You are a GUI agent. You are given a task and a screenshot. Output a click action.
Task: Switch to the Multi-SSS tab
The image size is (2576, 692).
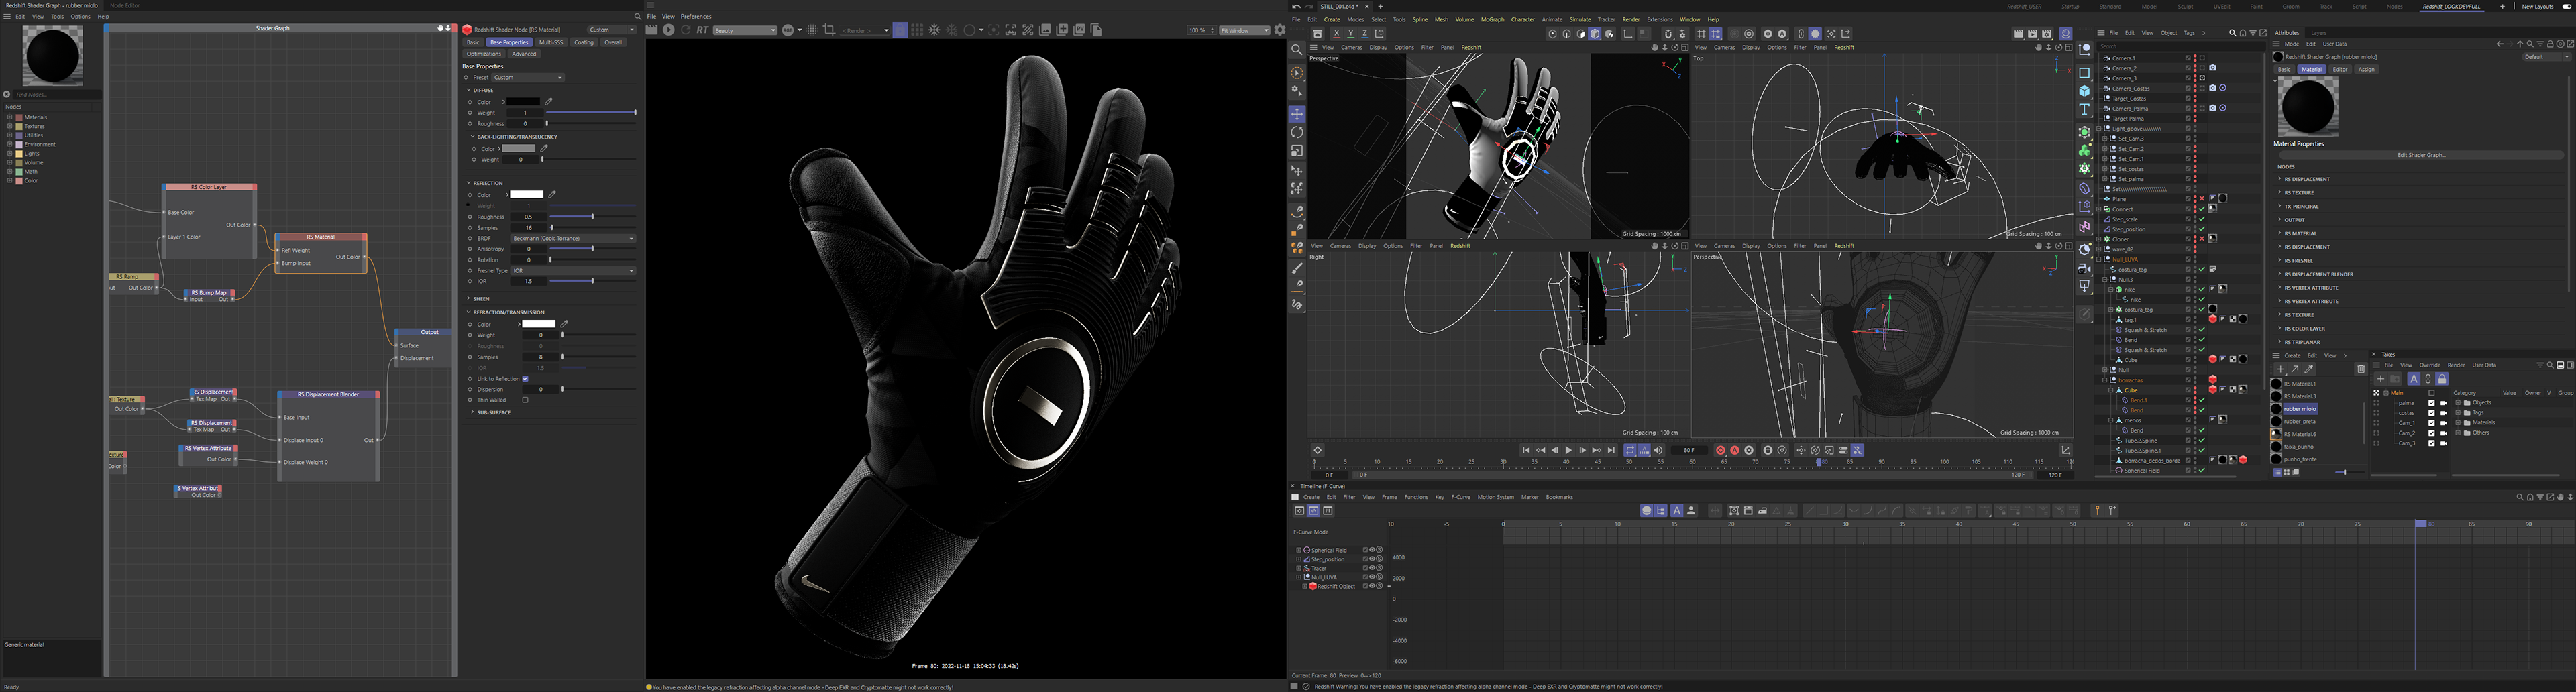click(551, 43)
